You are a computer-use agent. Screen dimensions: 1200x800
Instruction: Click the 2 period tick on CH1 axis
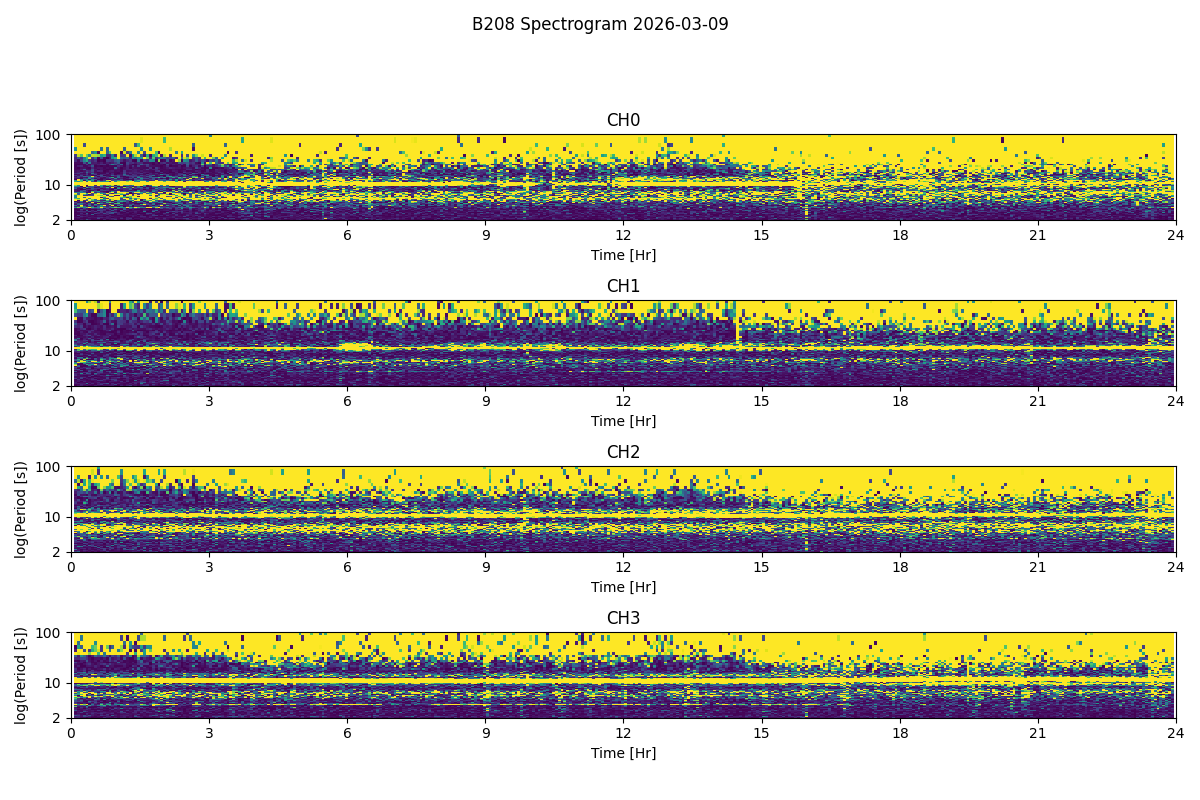coord(56,386)
